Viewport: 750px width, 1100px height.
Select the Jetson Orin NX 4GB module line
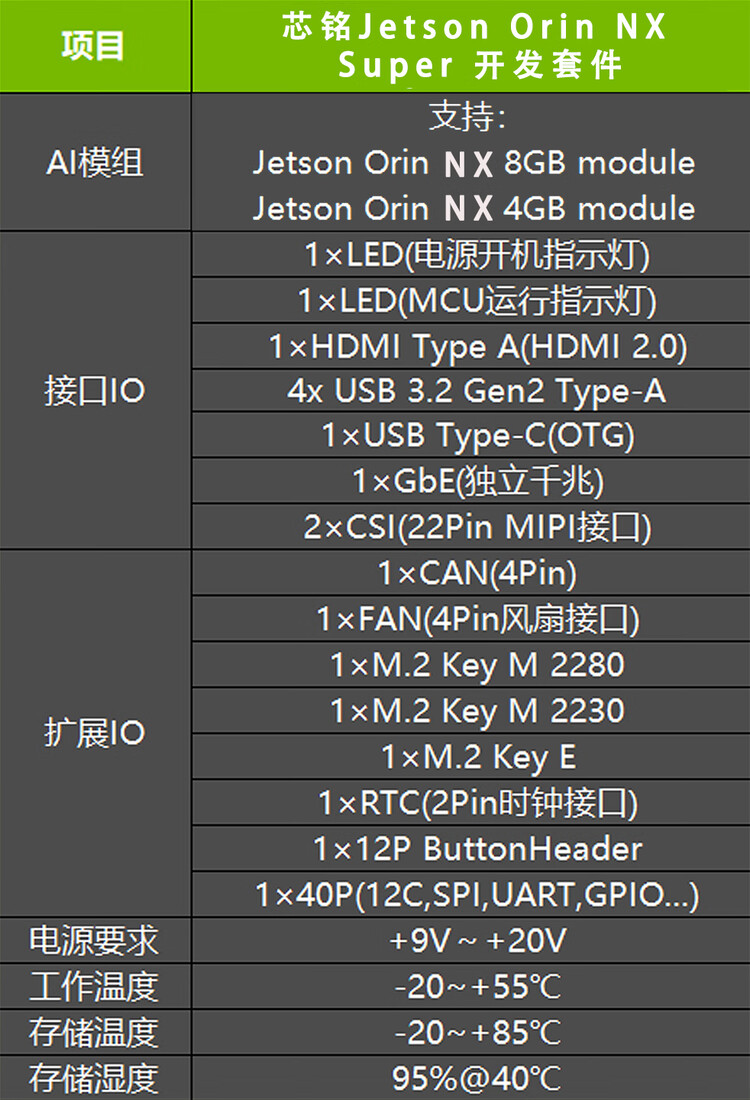(x=474, y=208)
